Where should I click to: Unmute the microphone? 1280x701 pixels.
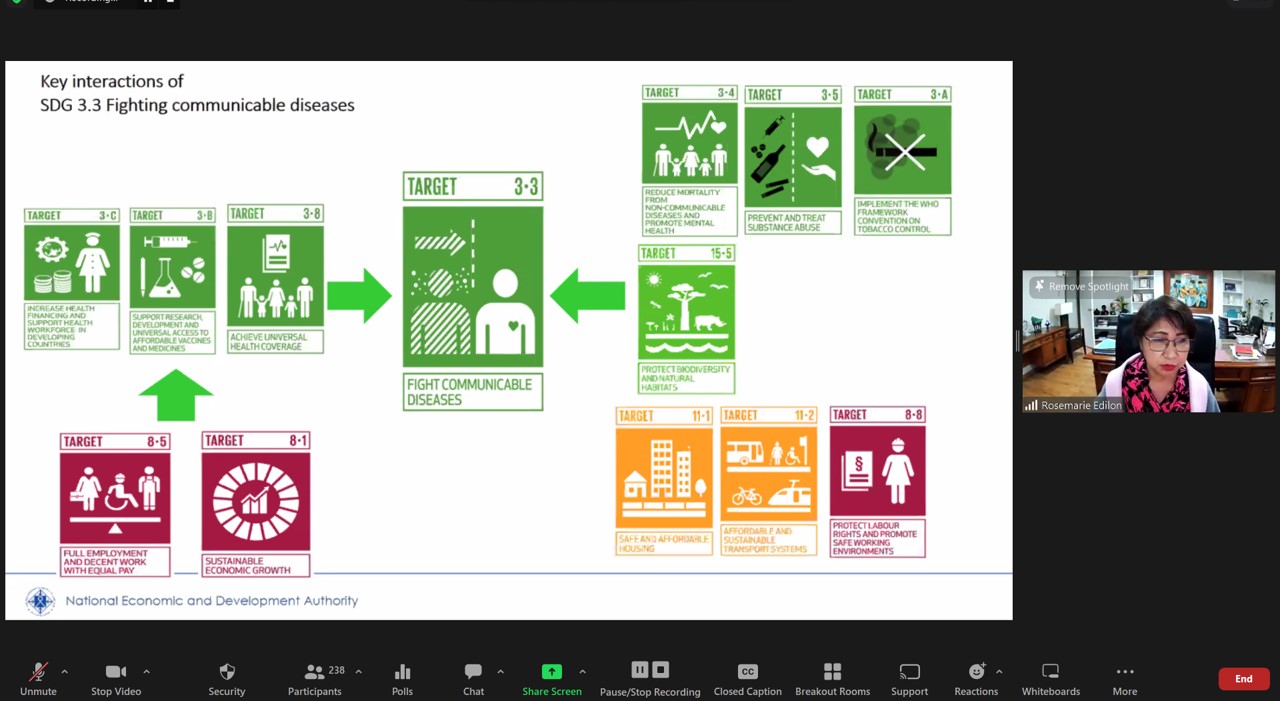(x=38, y=678)
